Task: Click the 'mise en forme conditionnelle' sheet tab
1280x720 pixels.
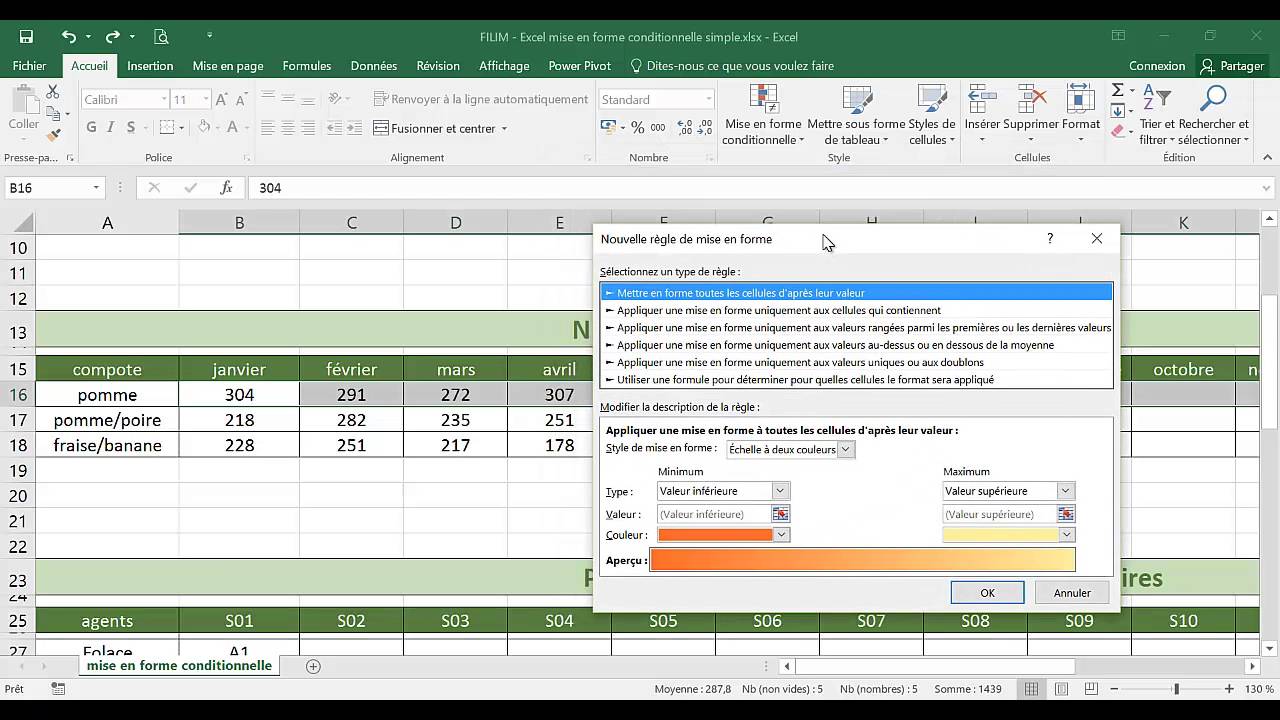Action: 179,666
